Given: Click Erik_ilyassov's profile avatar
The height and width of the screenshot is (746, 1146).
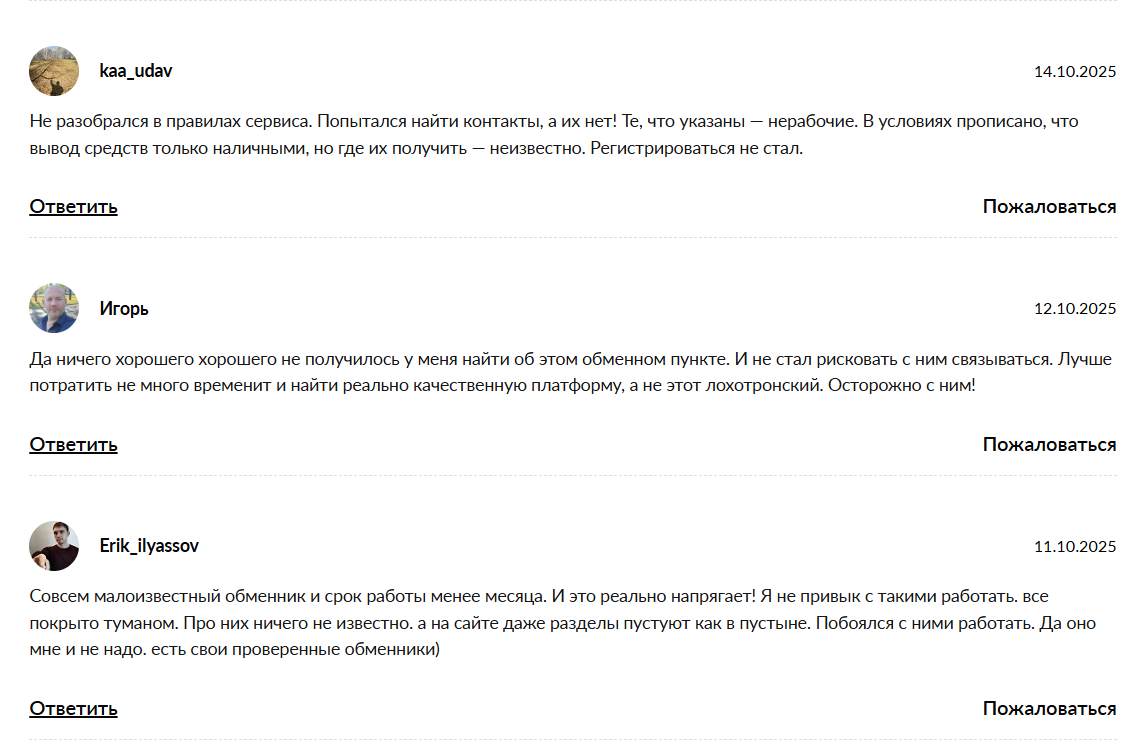Looking at the screenshot, I should coord(54,546).
